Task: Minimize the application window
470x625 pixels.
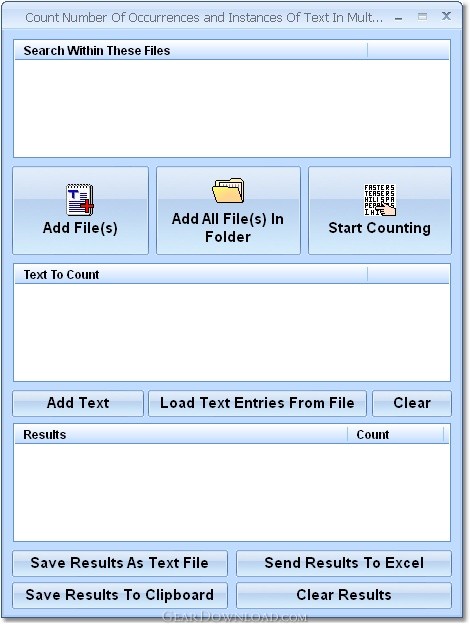Action: pyautogui.click(x=398, y=18)
